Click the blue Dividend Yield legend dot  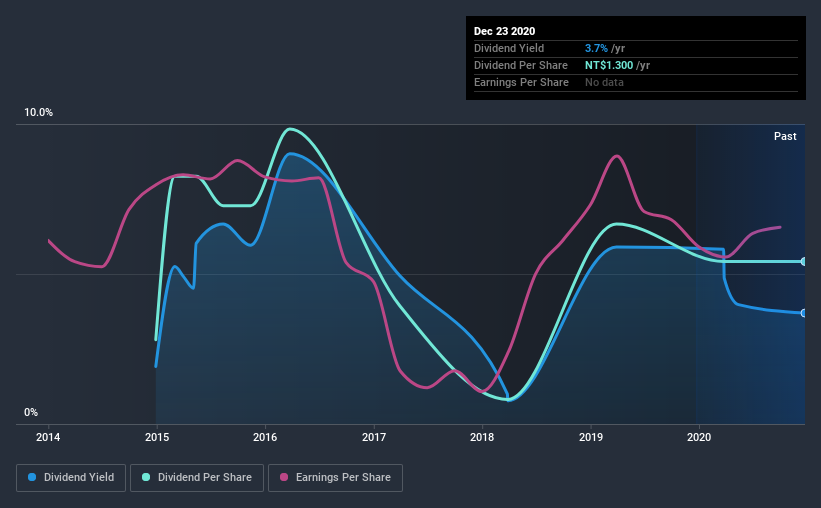coord(32,477)
